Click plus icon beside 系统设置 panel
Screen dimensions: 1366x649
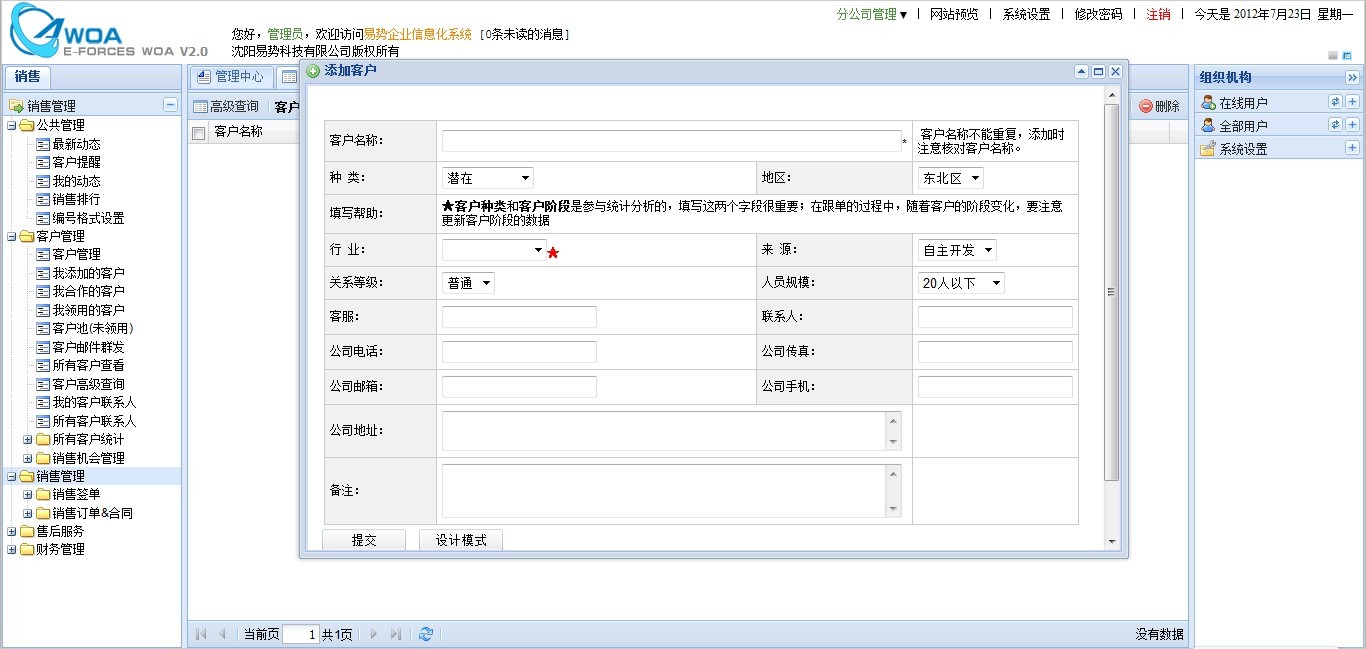pos(1352,148)
